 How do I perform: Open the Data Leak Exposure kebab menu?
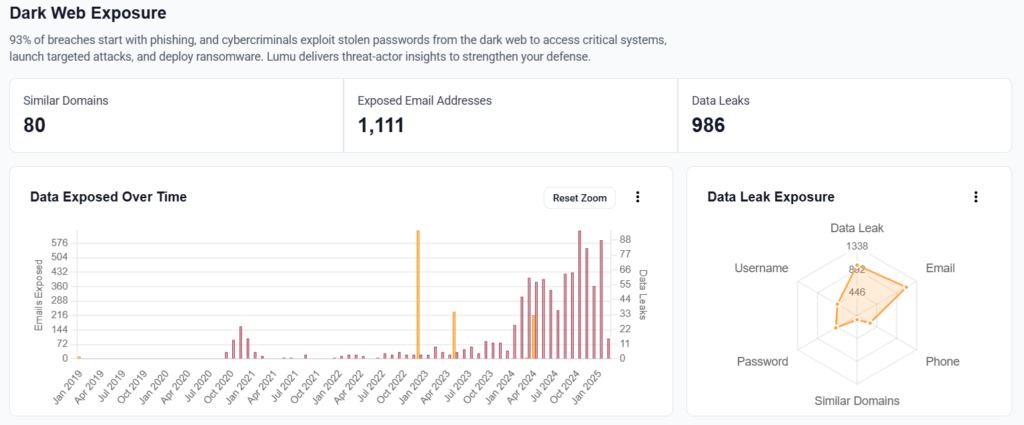pyautogui.click(x=976, y=198)
